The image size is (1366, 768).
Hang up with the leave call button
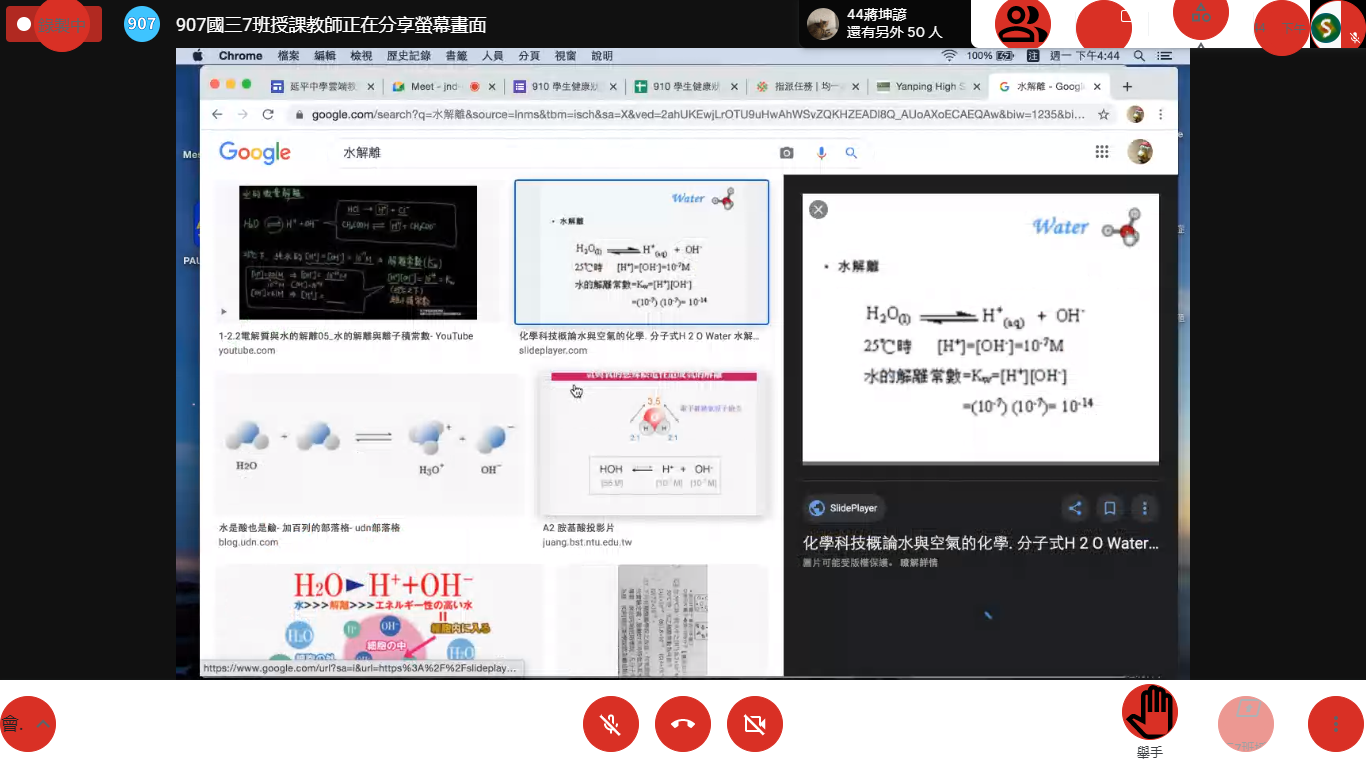pyautogui.click(x=683, y=724)
